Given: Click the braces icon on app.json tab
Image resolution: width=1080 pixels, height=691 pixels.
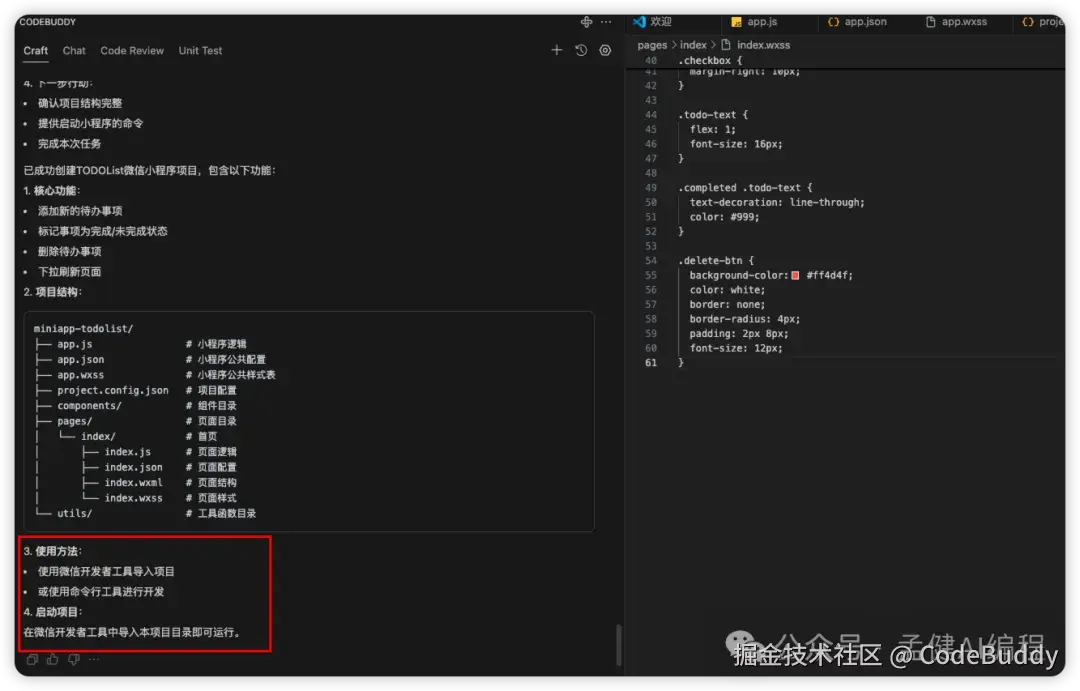Looking at the screenshot, I should point(833,22).
